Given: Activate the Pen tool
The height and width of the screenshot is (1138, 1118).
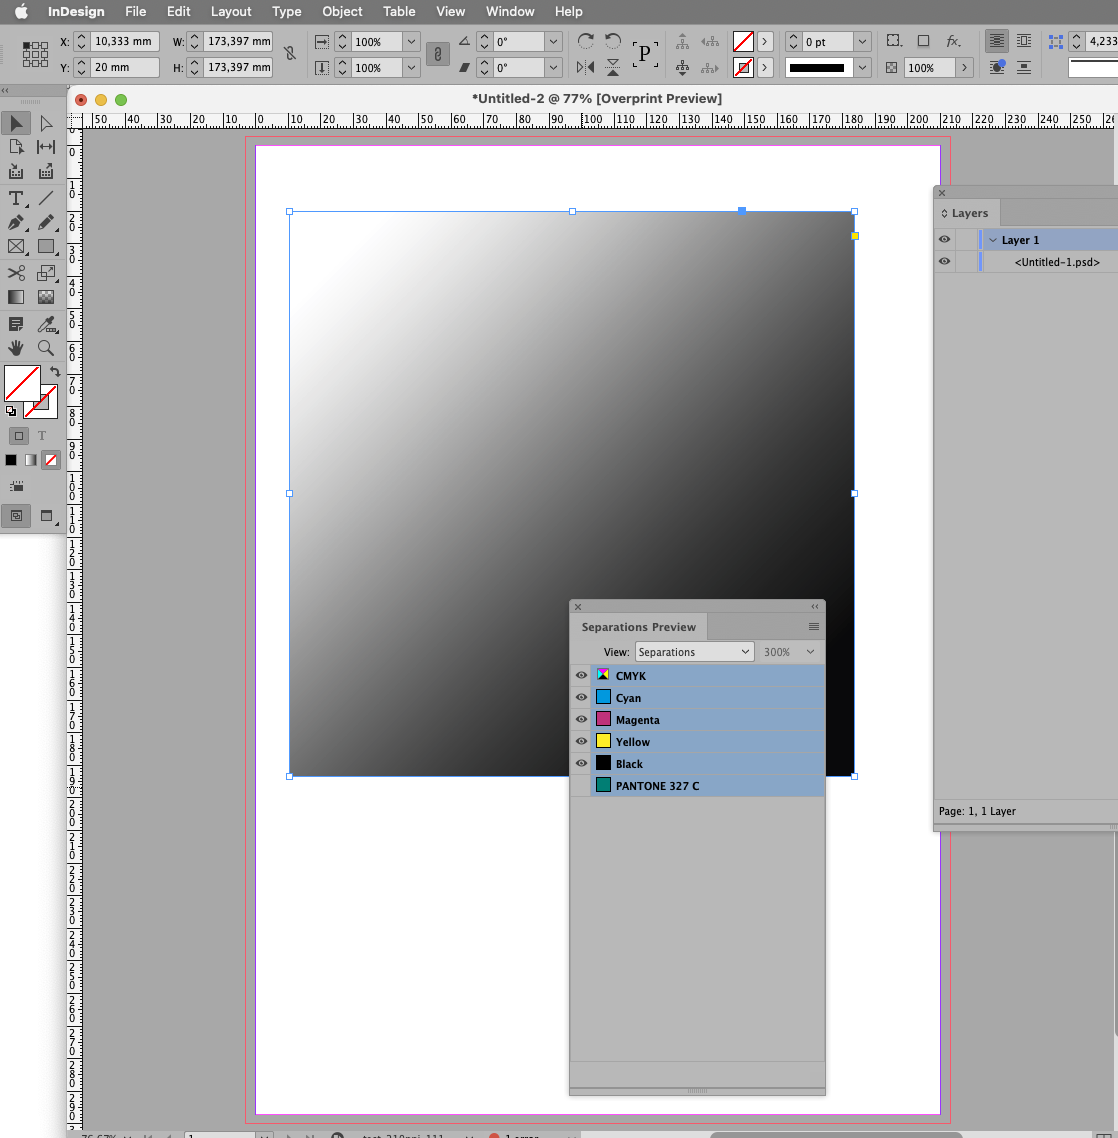Looking at the screenshot, I should 14,223.
